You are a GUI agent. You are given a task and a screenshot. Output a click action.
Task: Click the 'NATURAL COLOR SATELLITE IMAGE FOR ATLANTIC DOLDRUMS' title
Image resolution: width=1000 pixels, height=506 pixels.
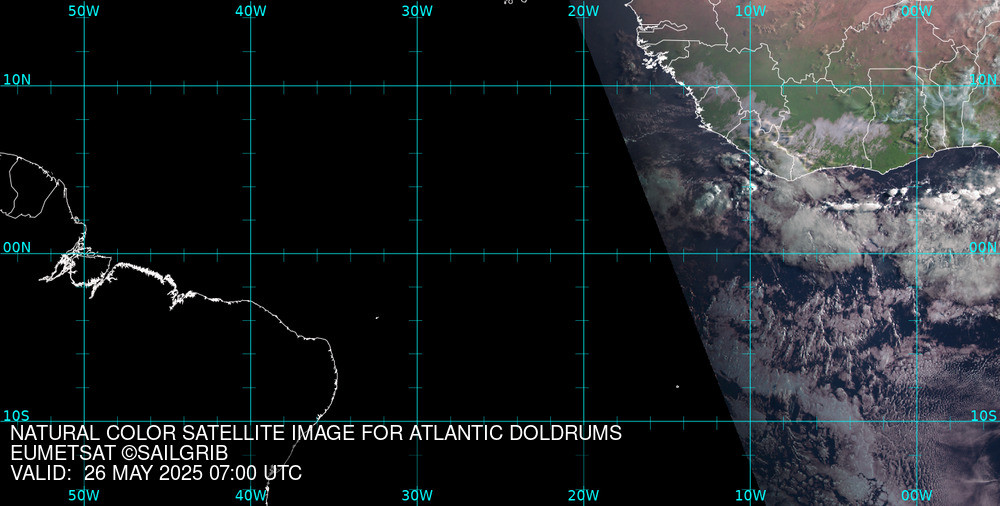316,433
